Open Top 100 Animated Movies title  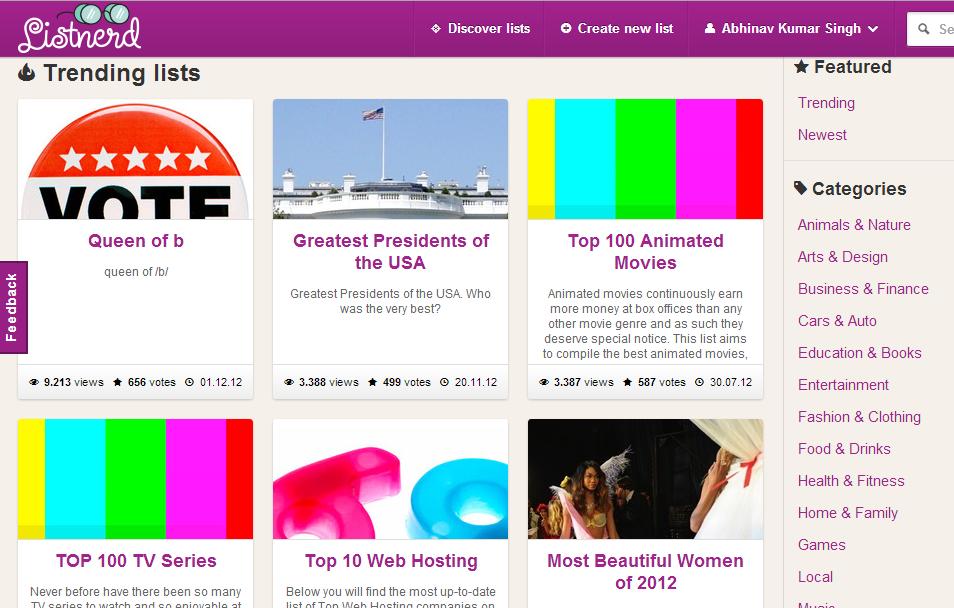click(x=646, y=252)
